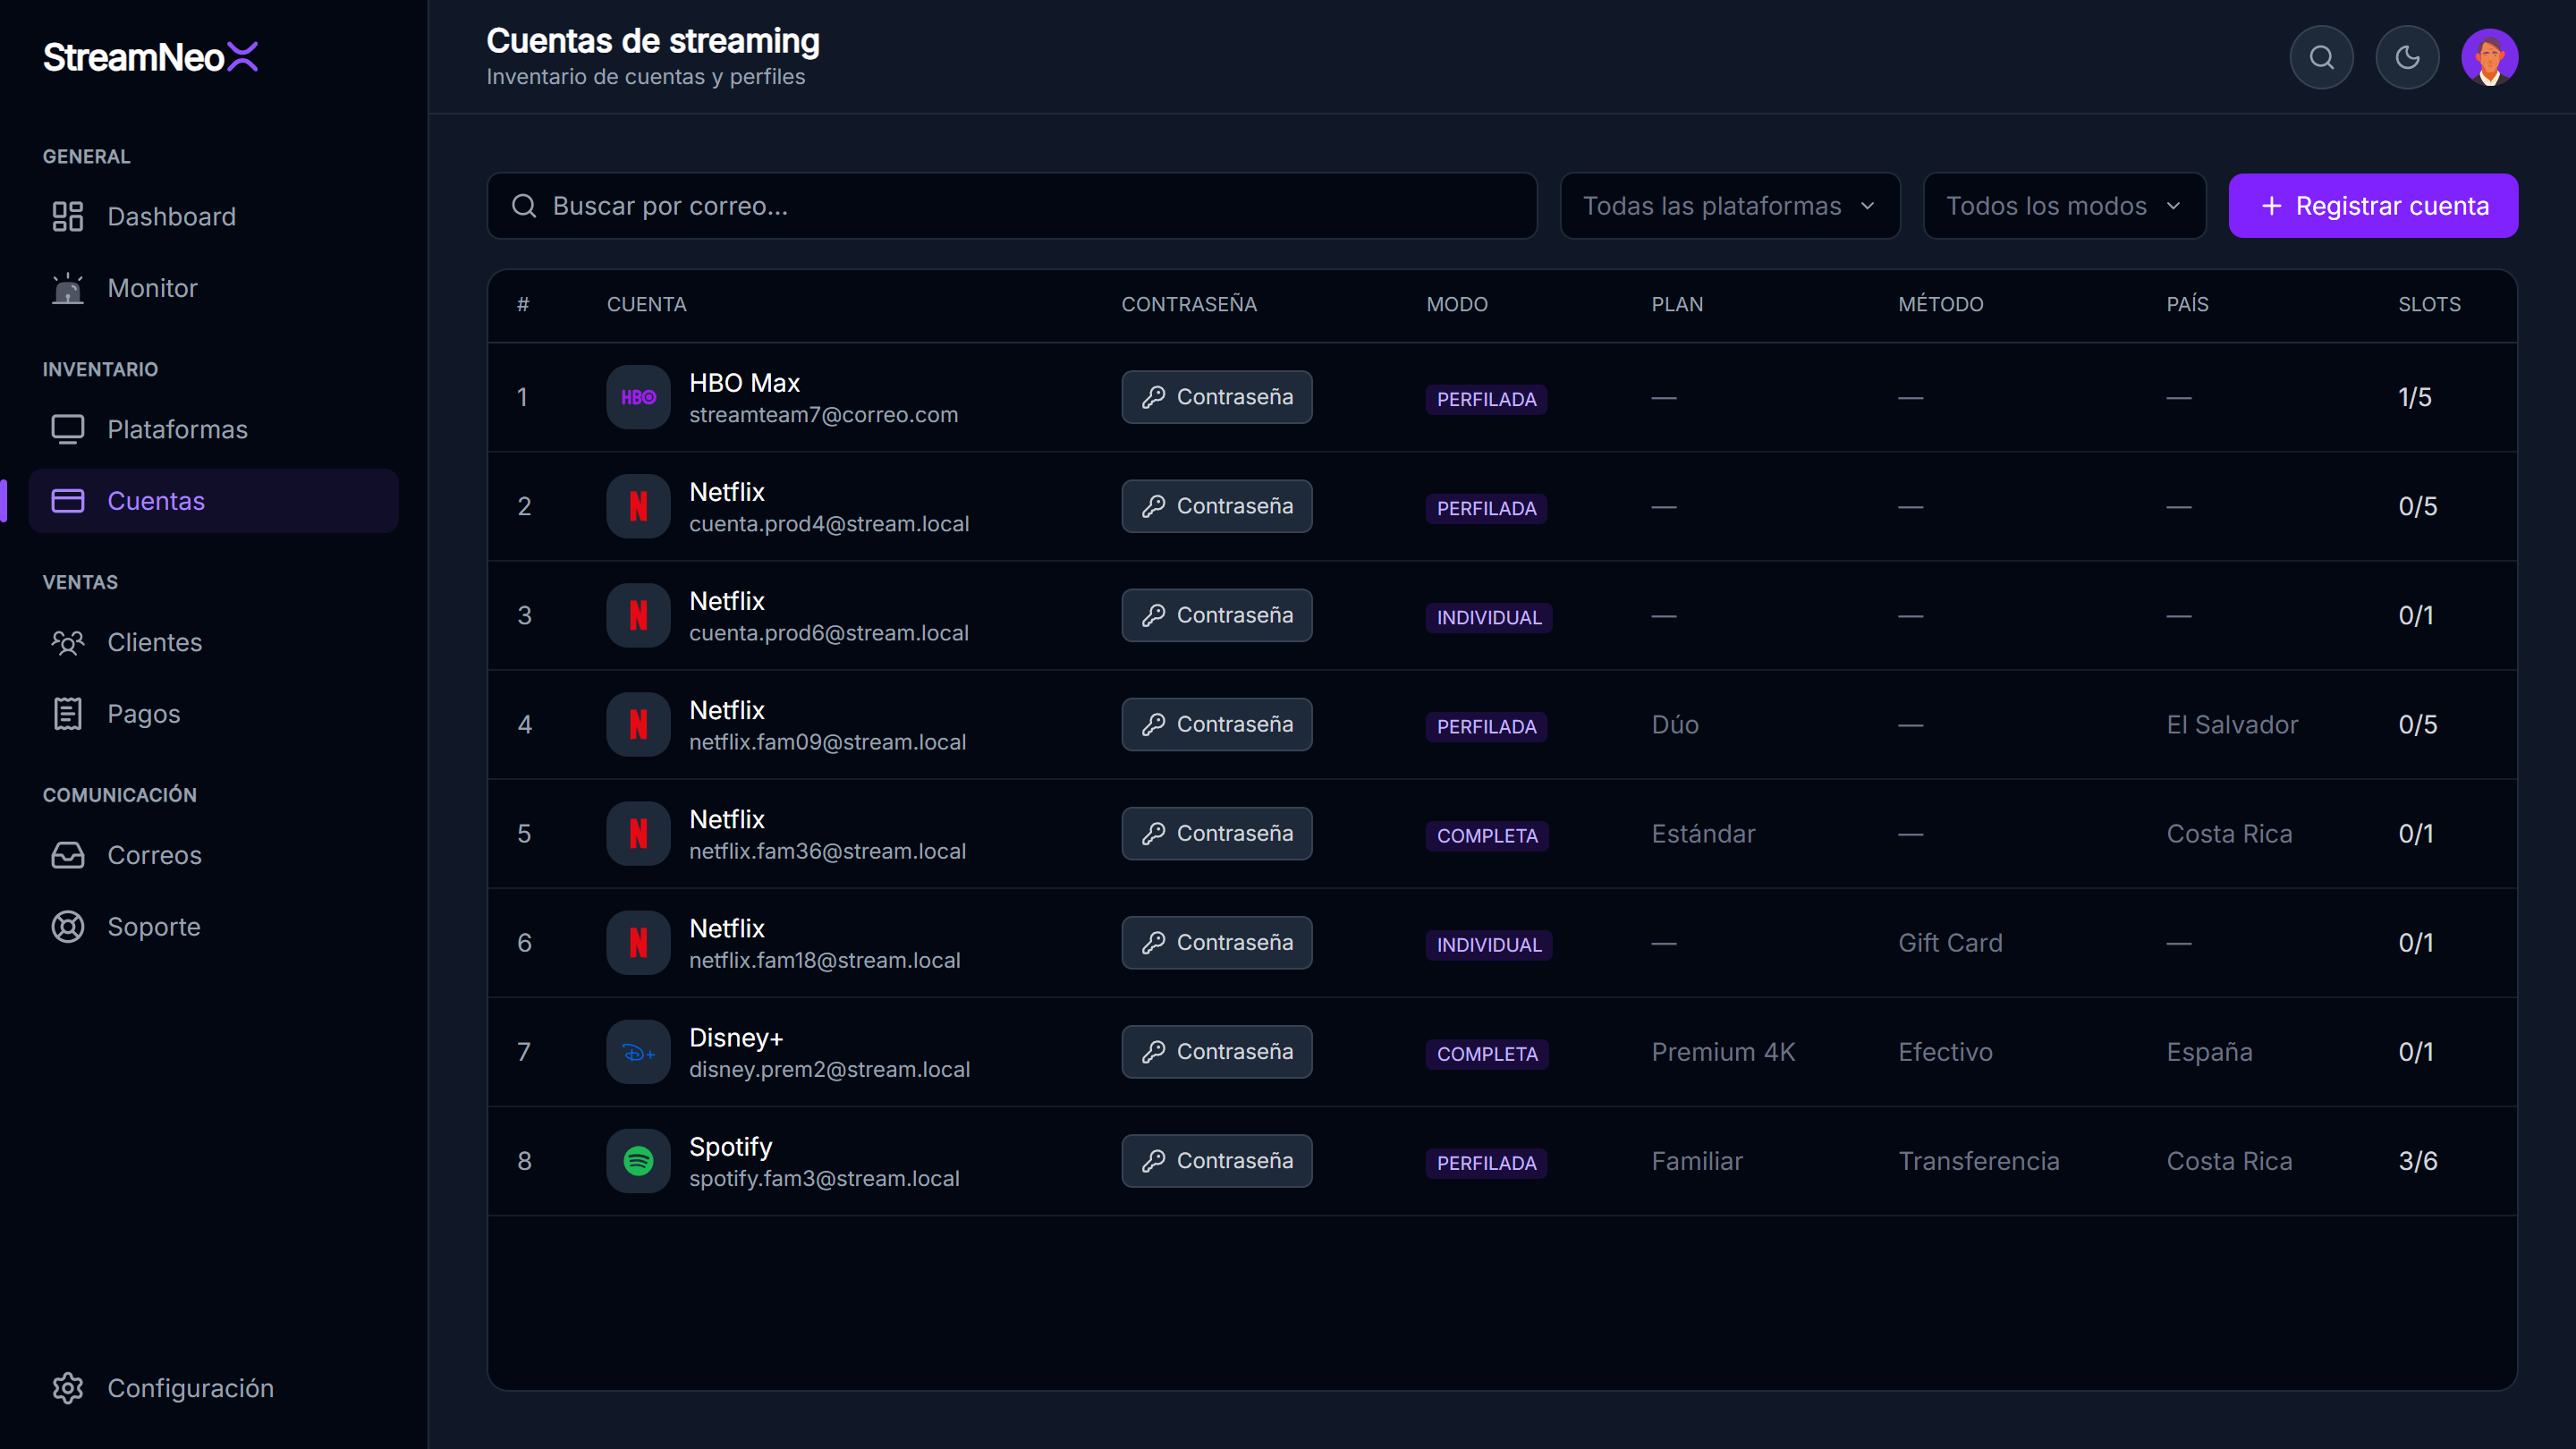Image resolution: width=2576 pixels, height=1449 pixels.
Task: Reveal Contraseña for cuenta.prod6
Action: click(1216, 615)
